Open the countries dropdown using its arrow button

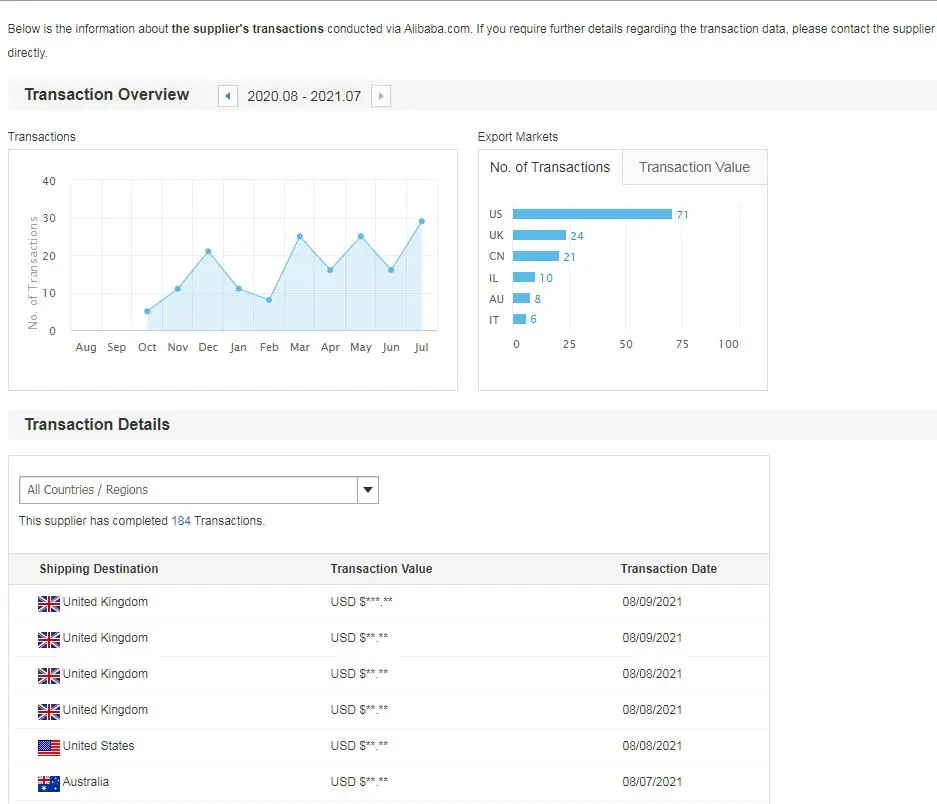click(368, 490)
